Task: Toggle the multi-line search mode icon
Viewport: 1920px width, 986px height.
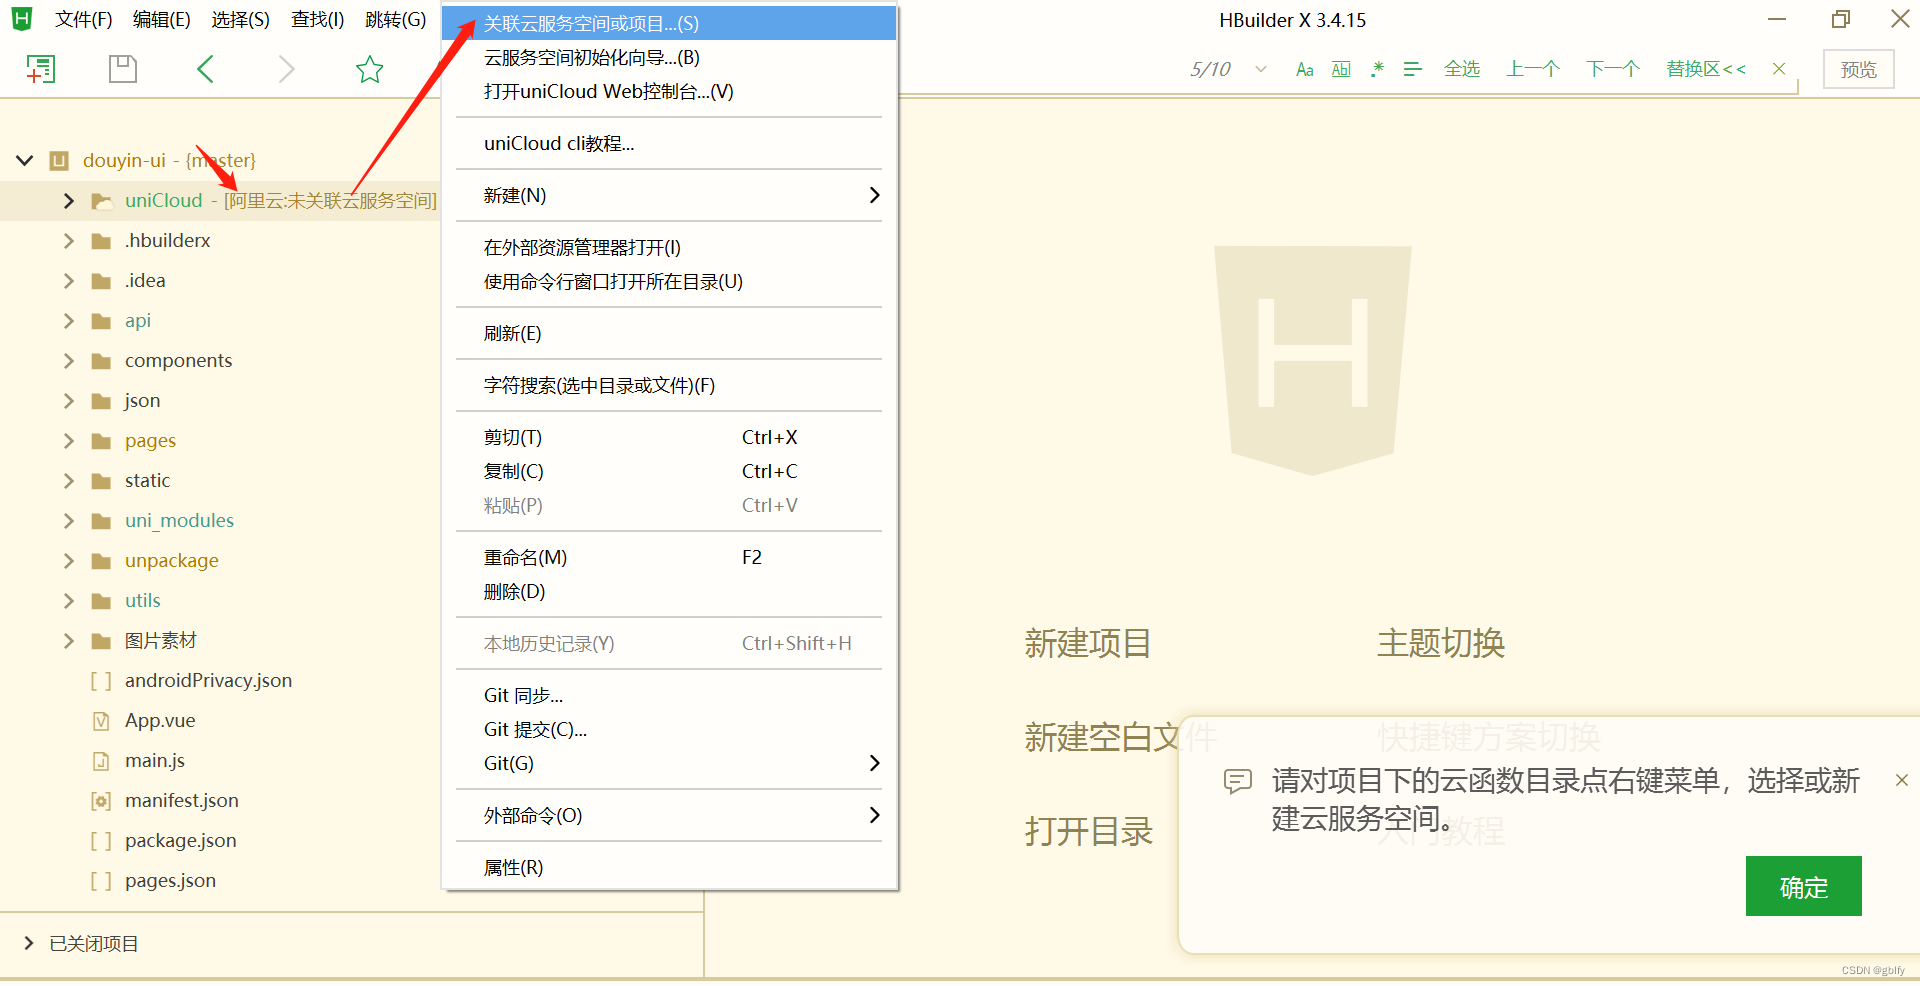Action: pos(1412,69)
